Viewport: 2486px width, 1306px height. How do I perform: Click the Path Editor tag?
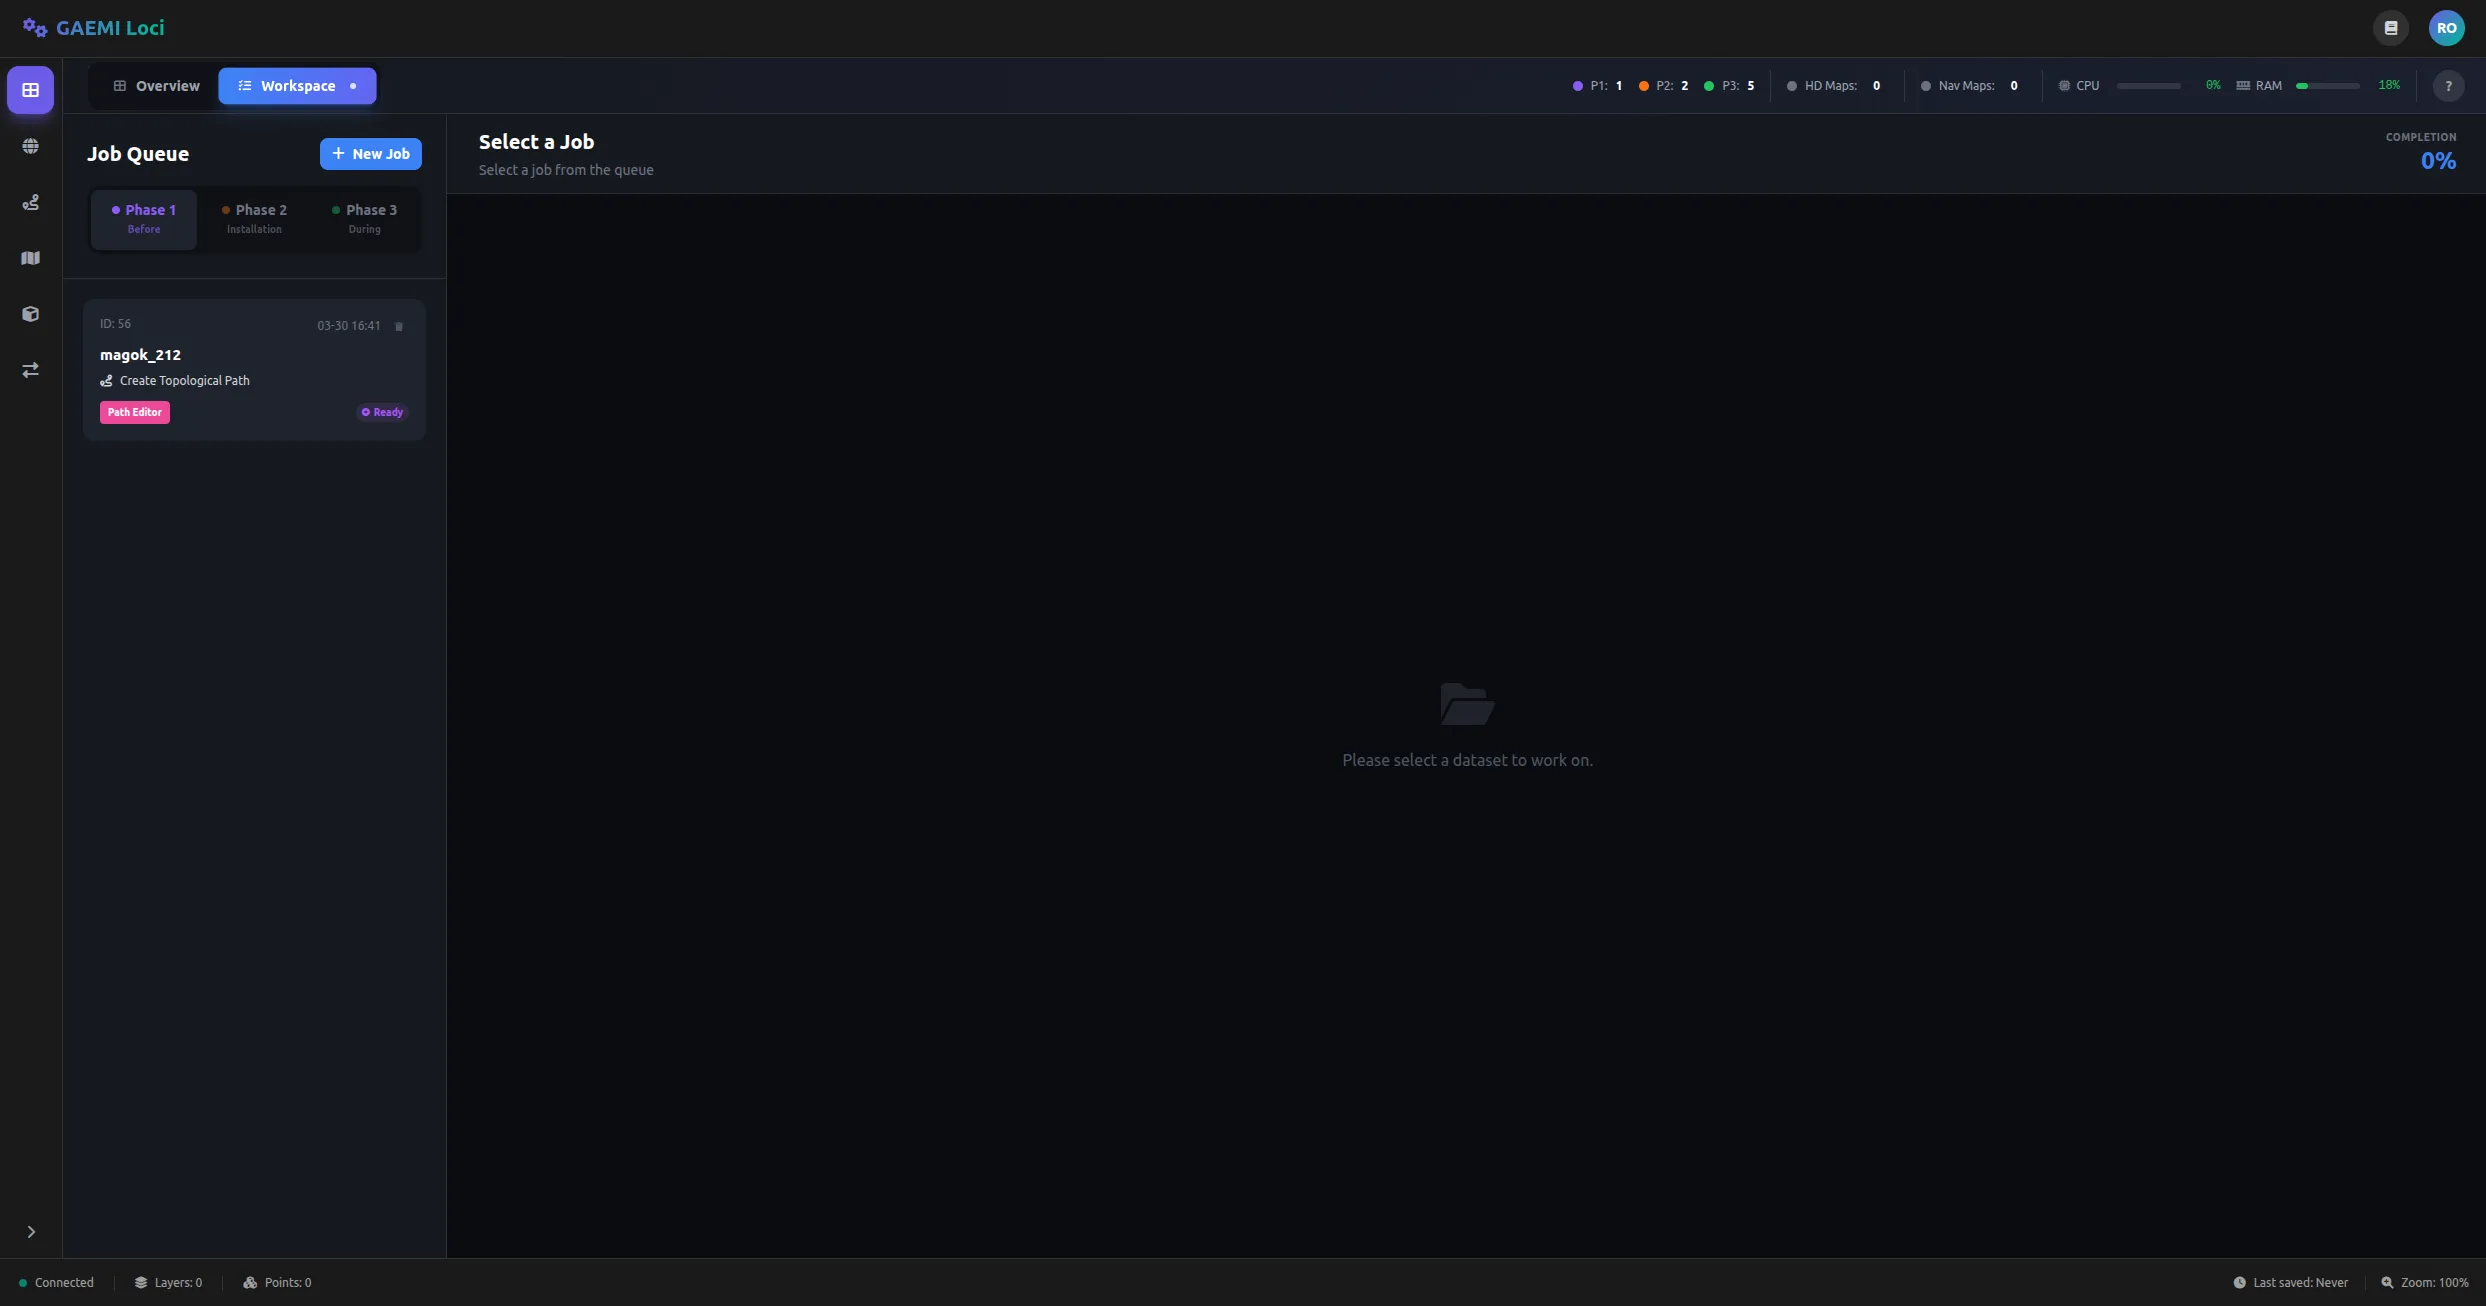pyautogui.click(x=135, y=412)
